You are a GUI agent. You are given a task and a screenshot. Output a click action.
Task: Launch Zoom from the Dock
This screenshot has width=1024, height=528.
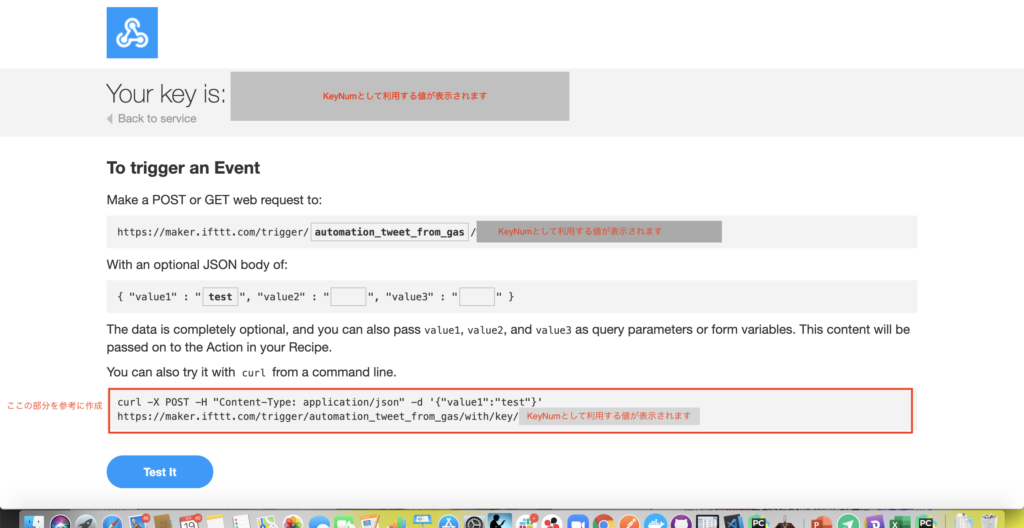point(578,521)
